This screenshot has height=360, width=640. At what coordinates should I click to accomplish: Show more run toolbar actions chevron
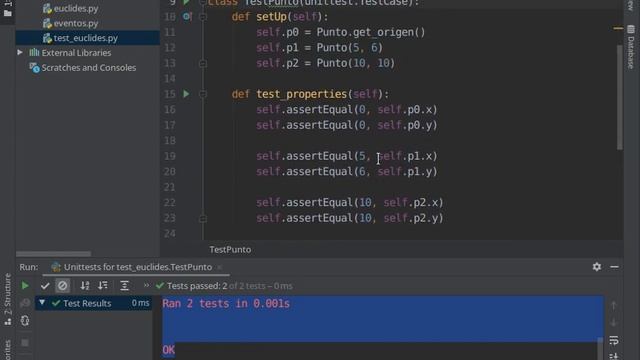coord(146,285)
